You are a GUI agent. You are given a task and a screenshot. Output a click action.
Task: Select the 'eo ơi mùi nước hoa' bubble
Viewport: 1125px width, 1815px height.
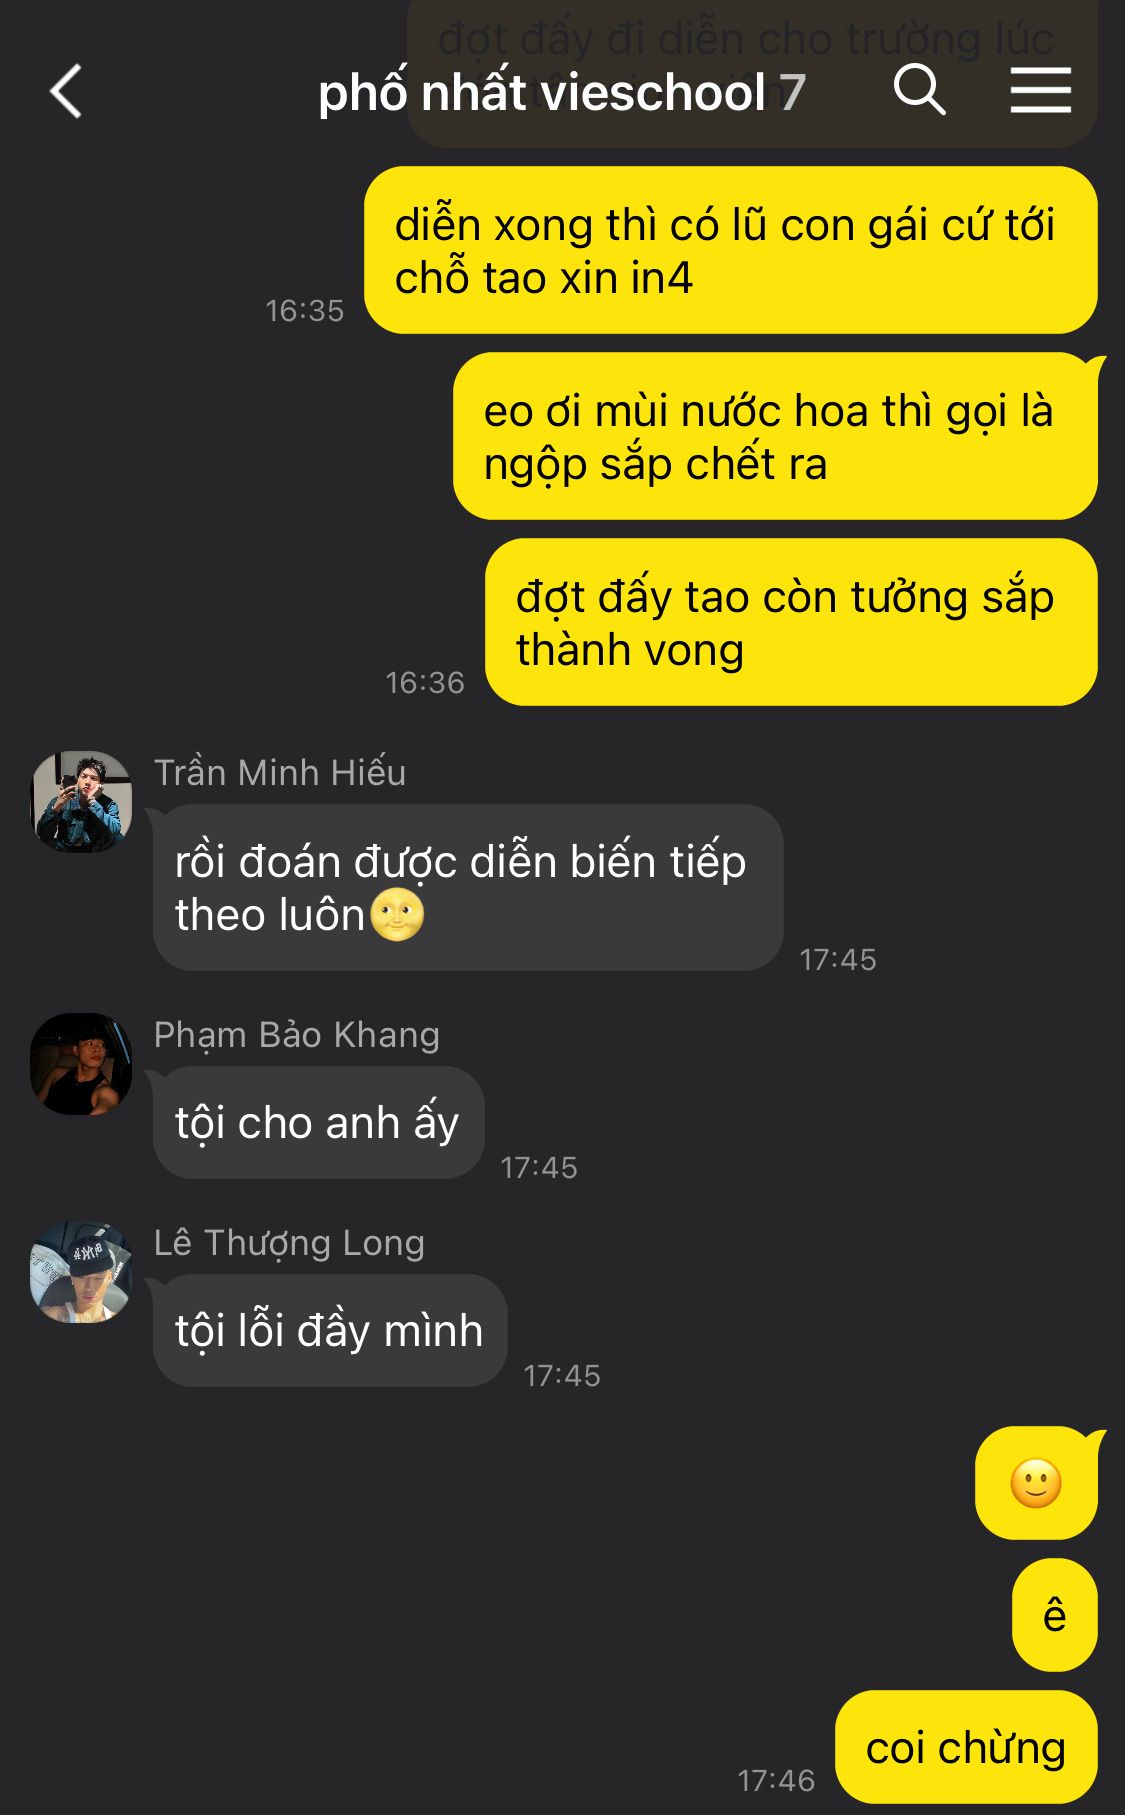click(775, 436)
